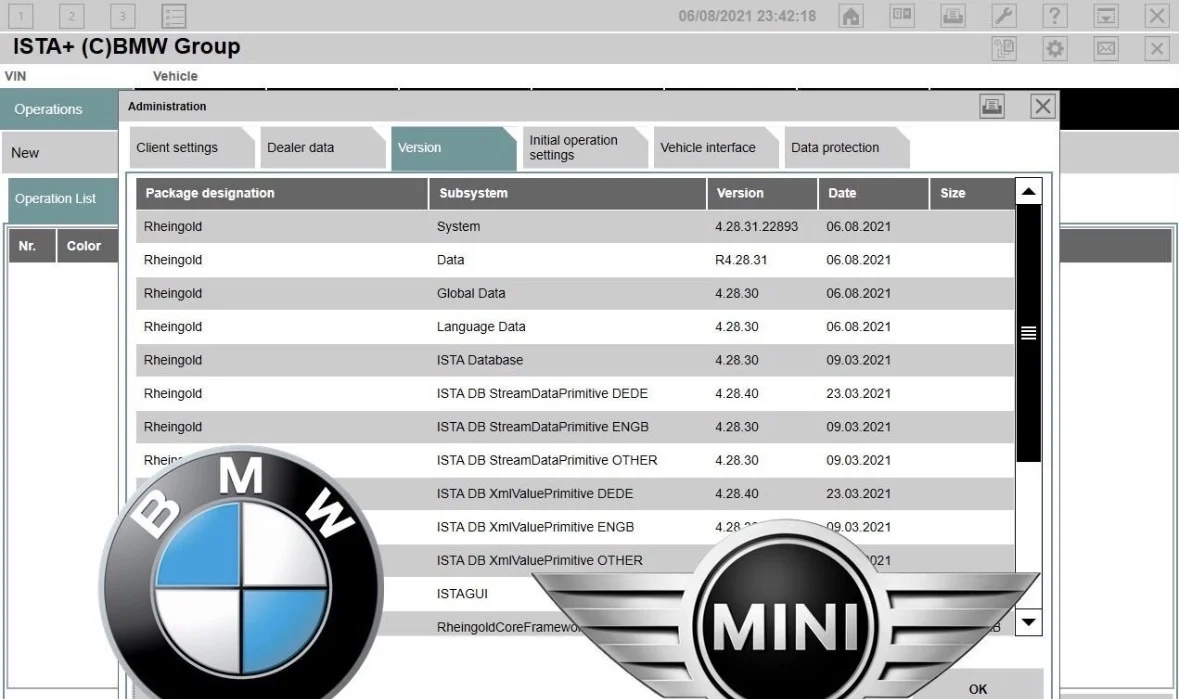Open the help question mark icon

click(1055, 16)
